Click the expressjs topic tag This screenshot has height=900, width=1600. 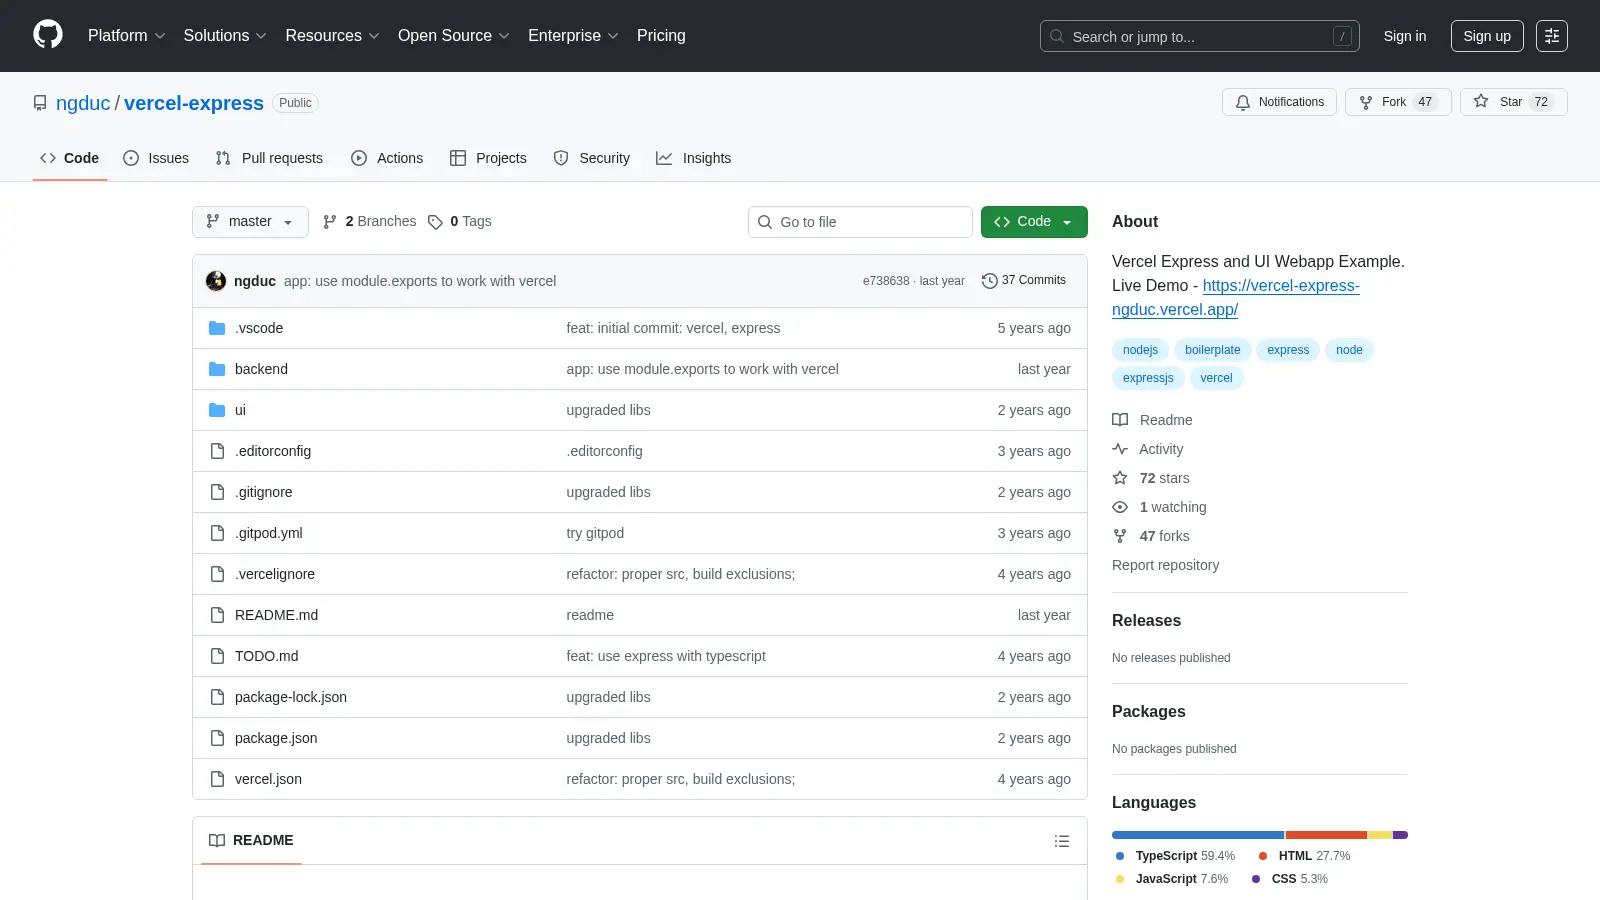click(x=1148, y=378)
